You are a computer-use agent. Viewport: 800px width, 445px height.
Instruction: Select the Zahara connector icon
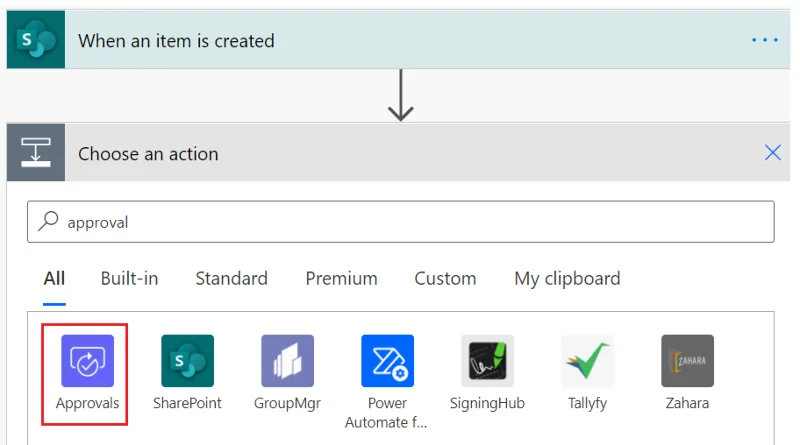point(687,361)
